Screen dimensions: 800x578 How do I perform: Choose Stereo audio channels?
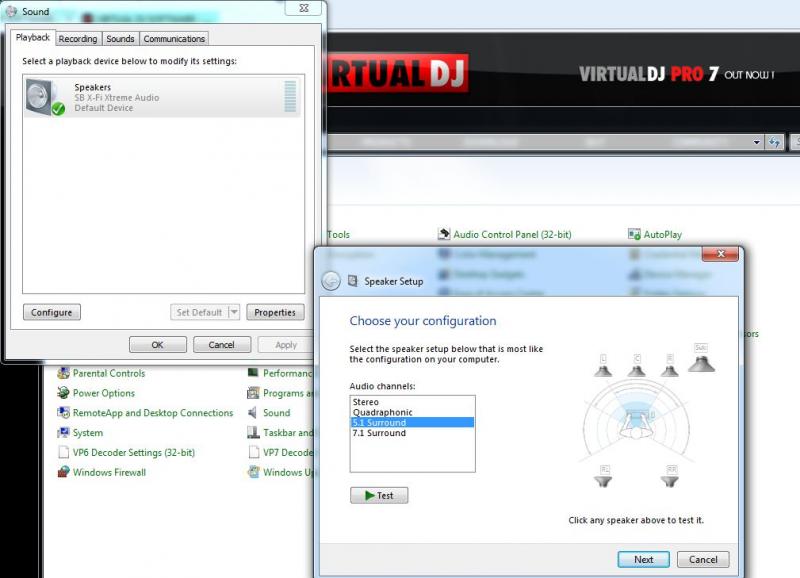point(412,402)
